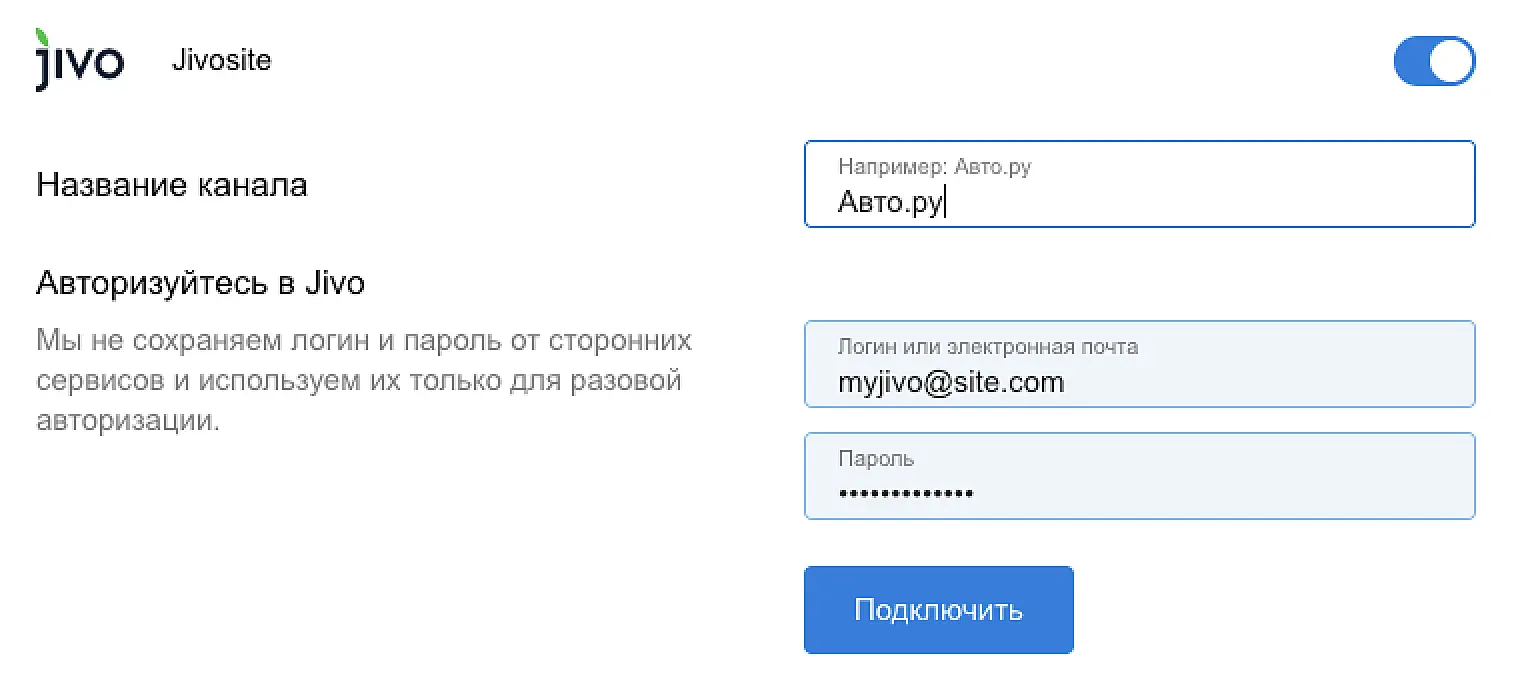Click the Jivo logo icon
Viewport: 1528px width, 686px height.
(x=80, y=62)
